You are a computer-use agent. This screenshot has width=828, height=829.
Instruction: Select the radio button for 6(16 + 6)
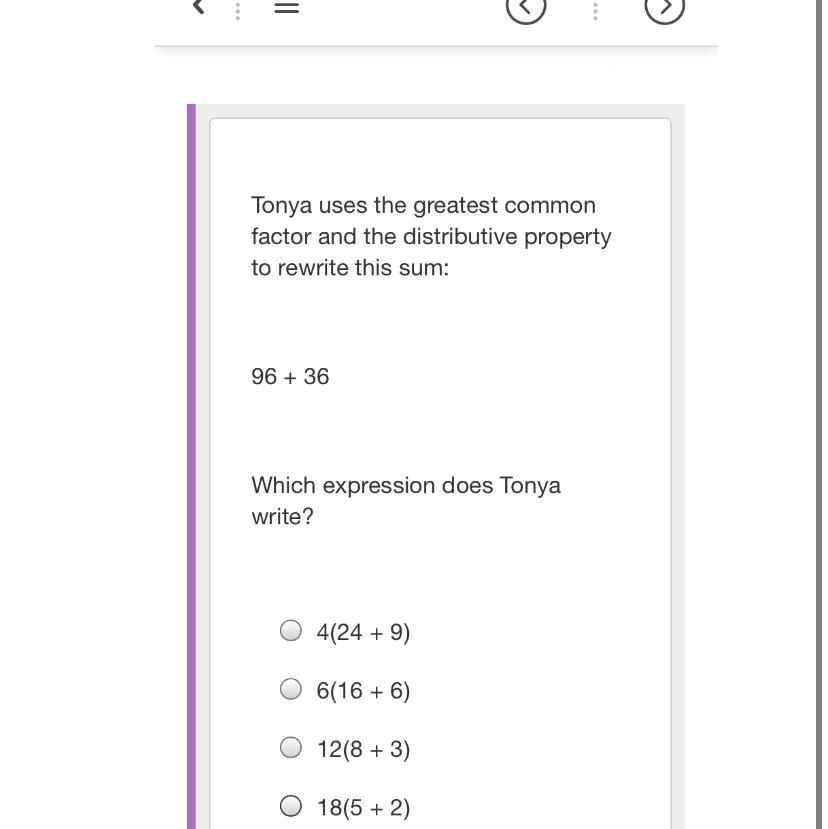click(291, 689)
